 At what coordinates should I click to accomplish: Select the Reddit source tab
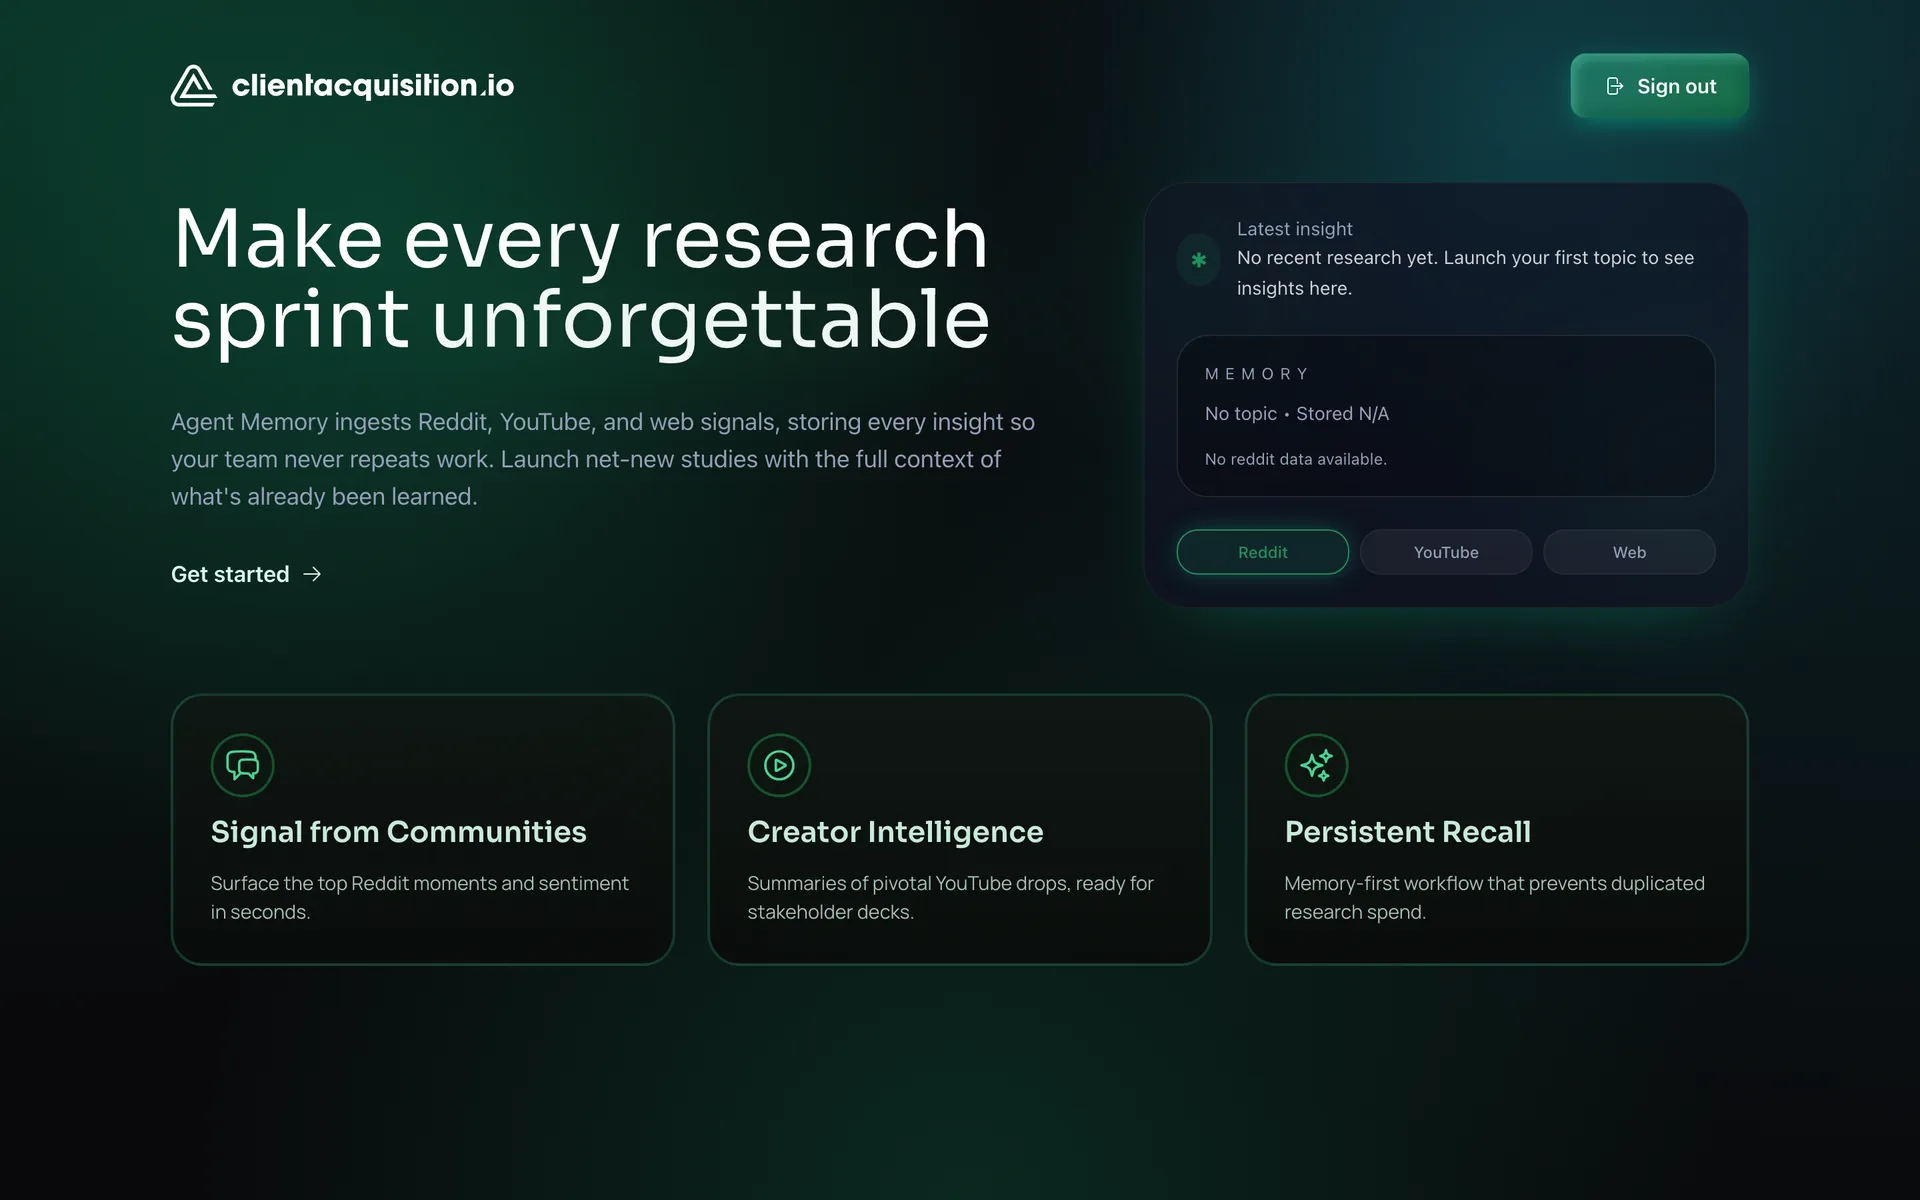point(1262,552)
